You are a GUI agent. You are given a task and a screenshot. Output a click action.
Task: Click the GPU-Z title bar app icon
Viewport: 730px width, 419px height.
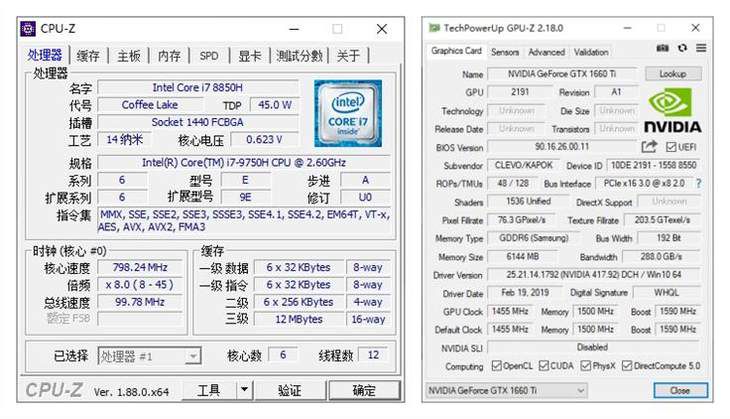click(434, 28)
